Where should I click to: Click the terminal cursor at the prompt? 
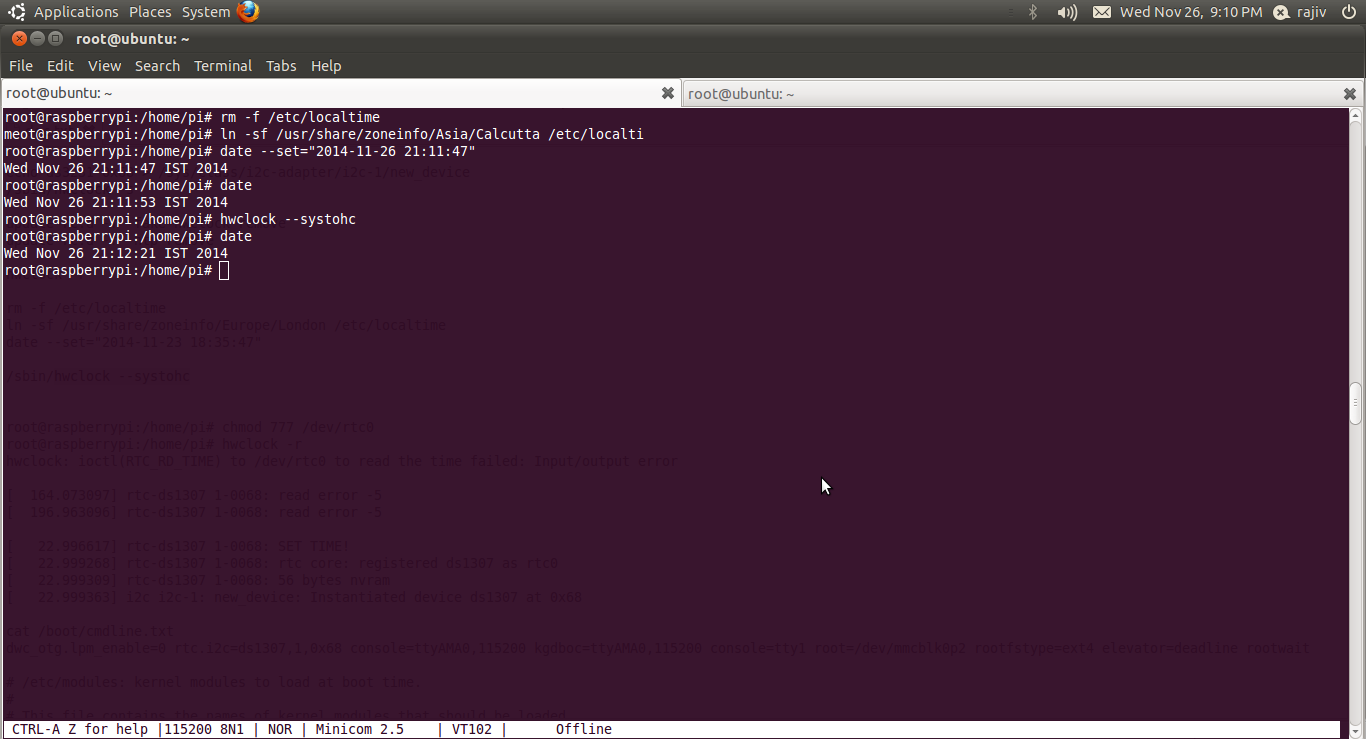[223, 270]
